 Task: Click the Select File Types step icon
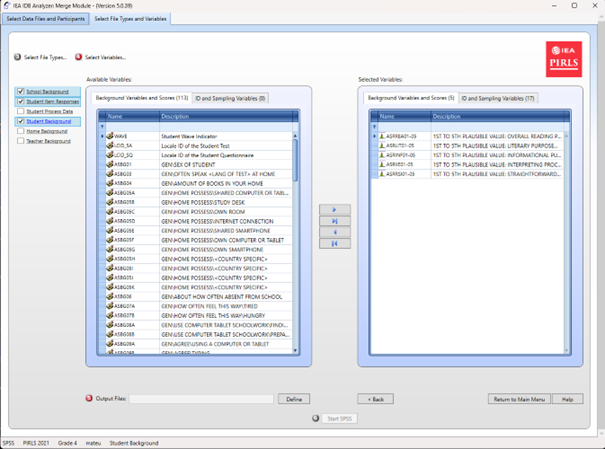[17, 57]
